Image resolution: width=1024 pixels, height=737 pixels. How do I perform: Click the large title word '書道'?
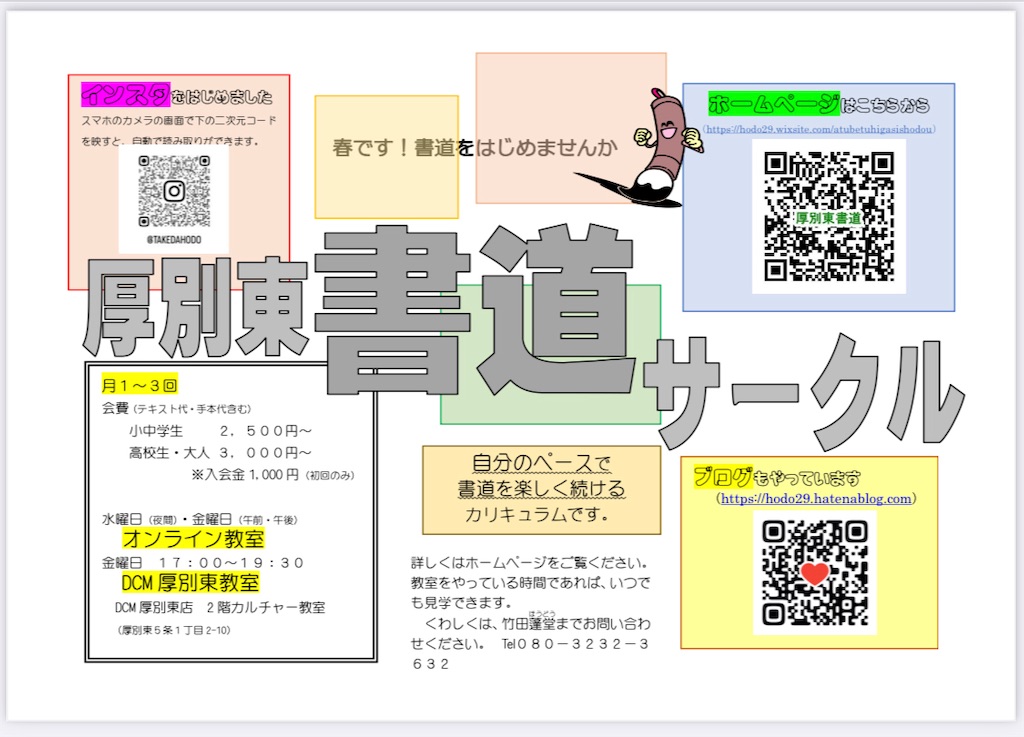(475, 308)
